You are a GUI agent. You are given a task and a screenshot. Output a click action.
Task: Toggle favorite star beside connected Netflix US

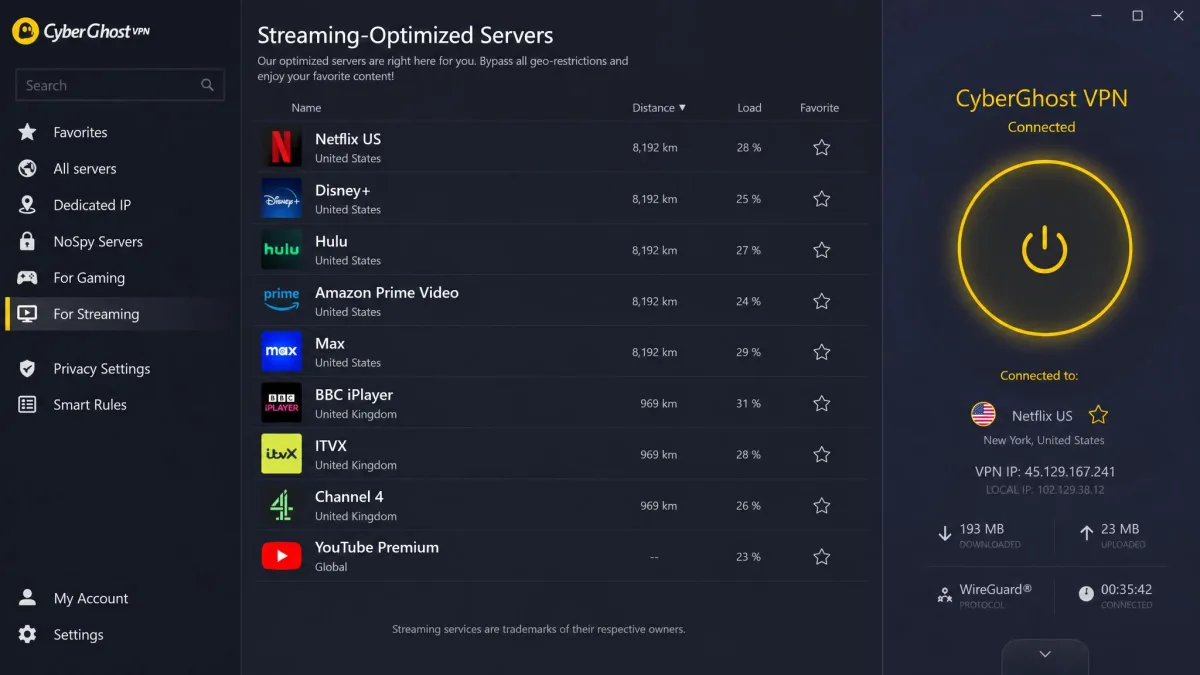pyautogui.click(x=1098, y=414)
